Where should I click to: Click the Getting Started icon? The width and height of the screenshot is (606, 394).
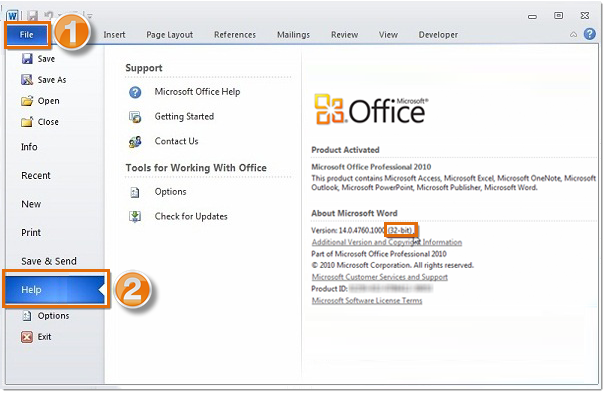135,117
